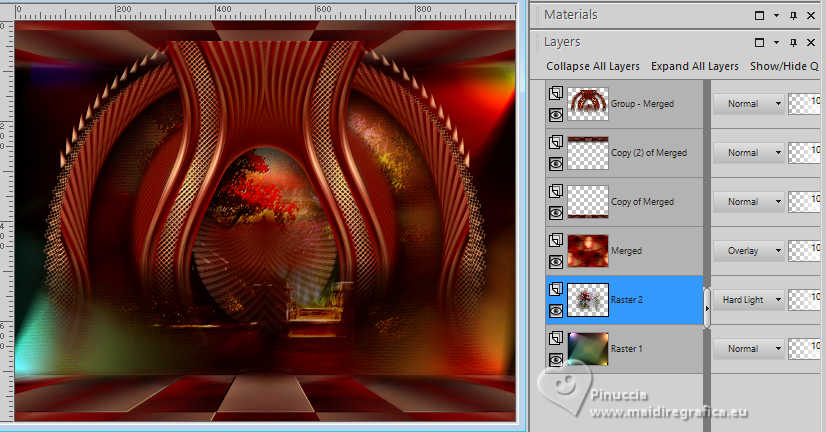Viewport: 826px width, 432px height.
Task: Open blend mode dropdown for Copy of Merged
Action: (x=749, y=202)
